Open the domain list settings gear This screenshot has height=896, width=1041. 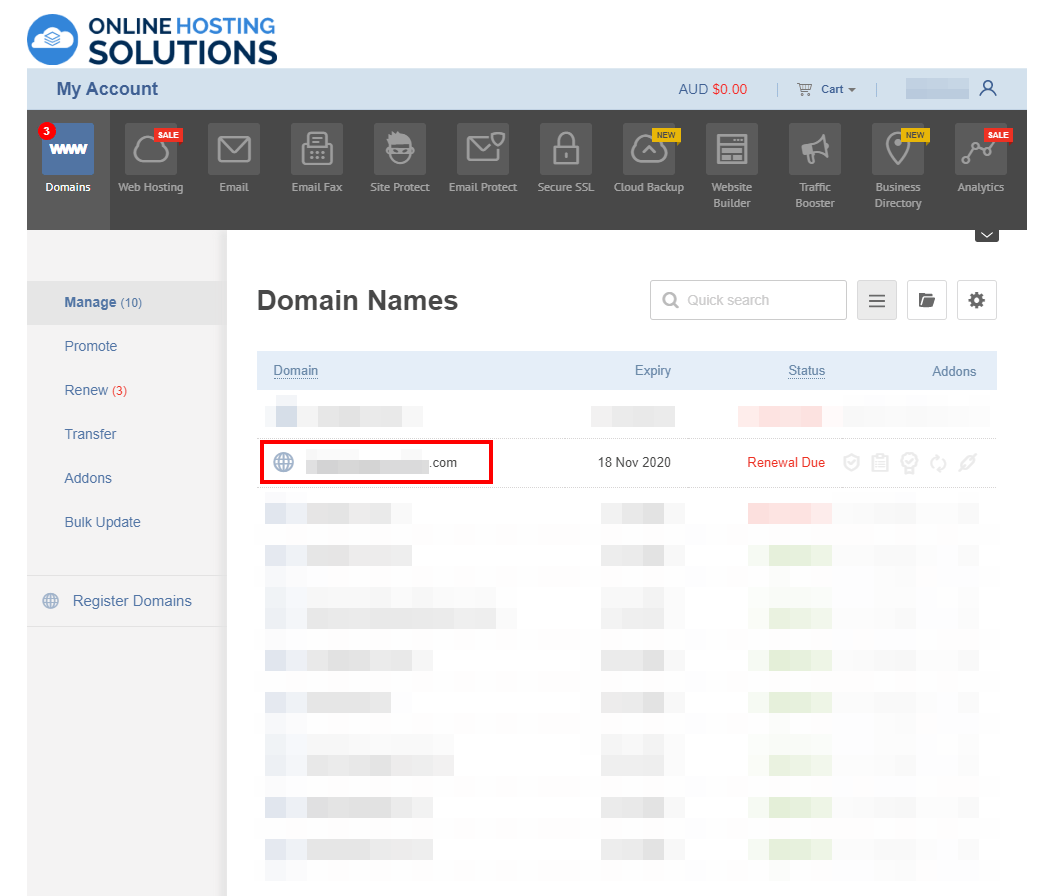[x=976, y=300]
